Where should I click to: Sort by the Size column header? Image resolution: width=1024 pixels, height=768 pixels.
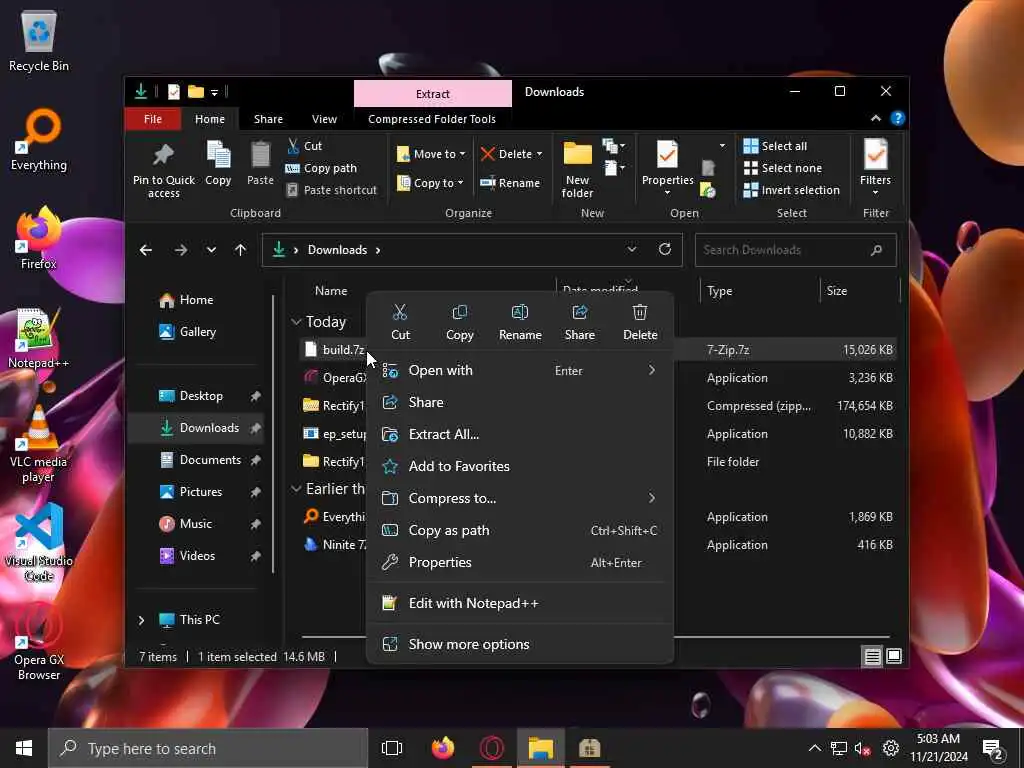[x=859, y=291]
